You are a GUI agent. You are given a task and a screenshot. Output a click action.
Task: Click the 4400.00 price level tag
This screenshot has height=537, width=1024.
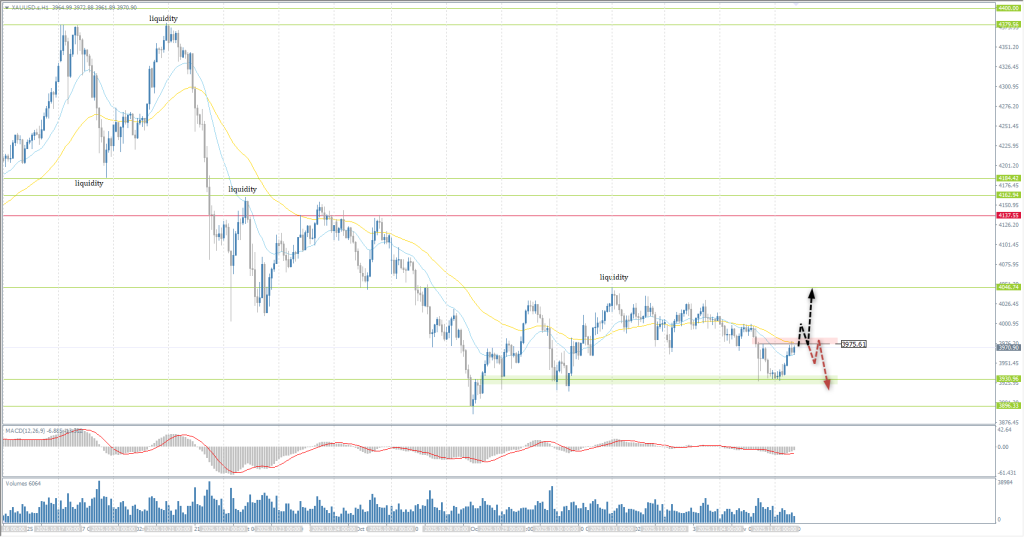point(1007,7)
